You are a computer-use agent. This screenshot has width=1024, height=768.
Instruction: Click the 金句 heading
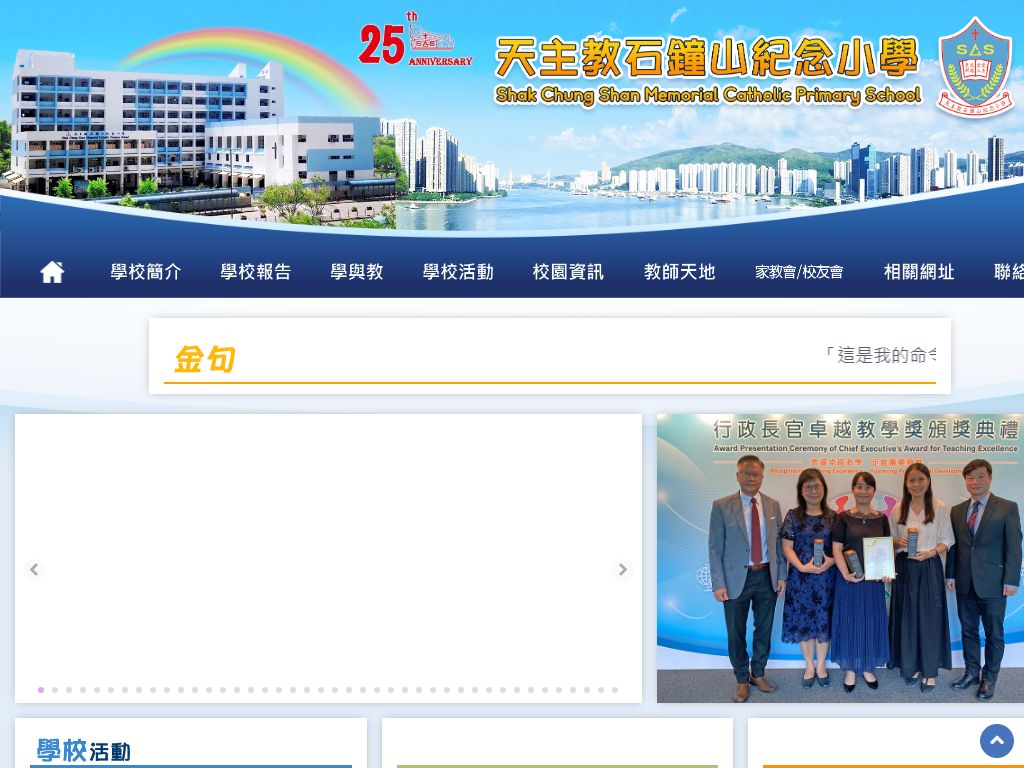click(x=204, y=359)
